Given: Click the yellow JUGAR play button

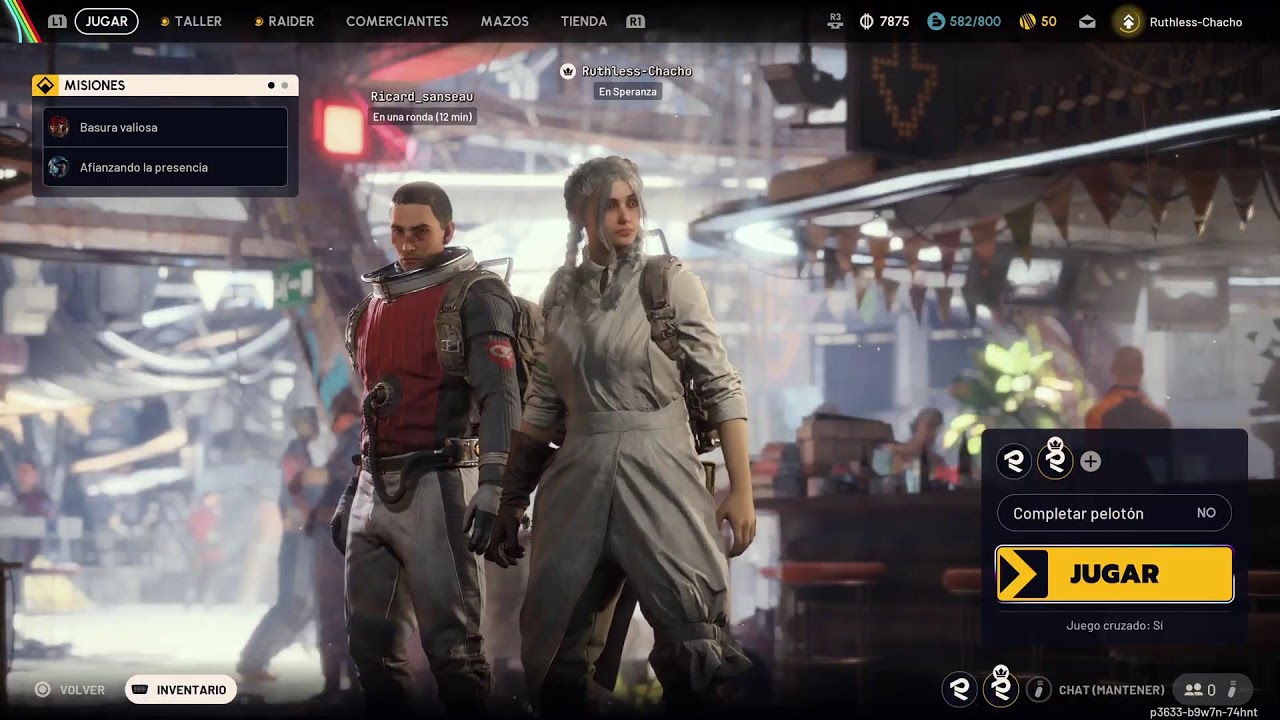Looking at the screenshot, I should 1114,574.
